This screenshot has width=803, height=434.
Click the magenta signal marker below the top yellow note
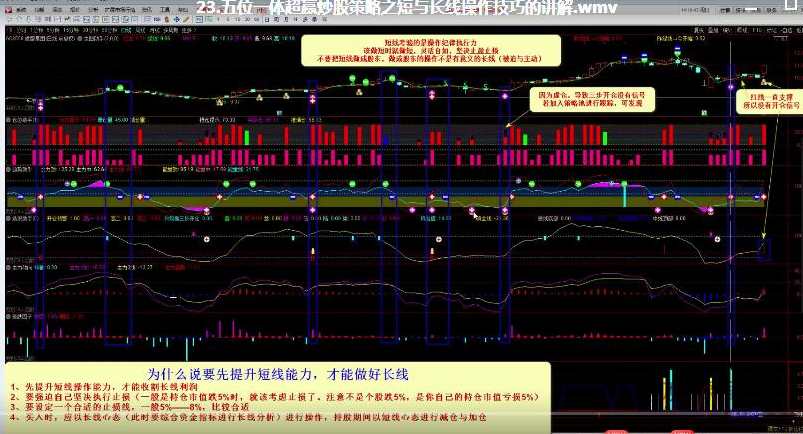(432, 95)
